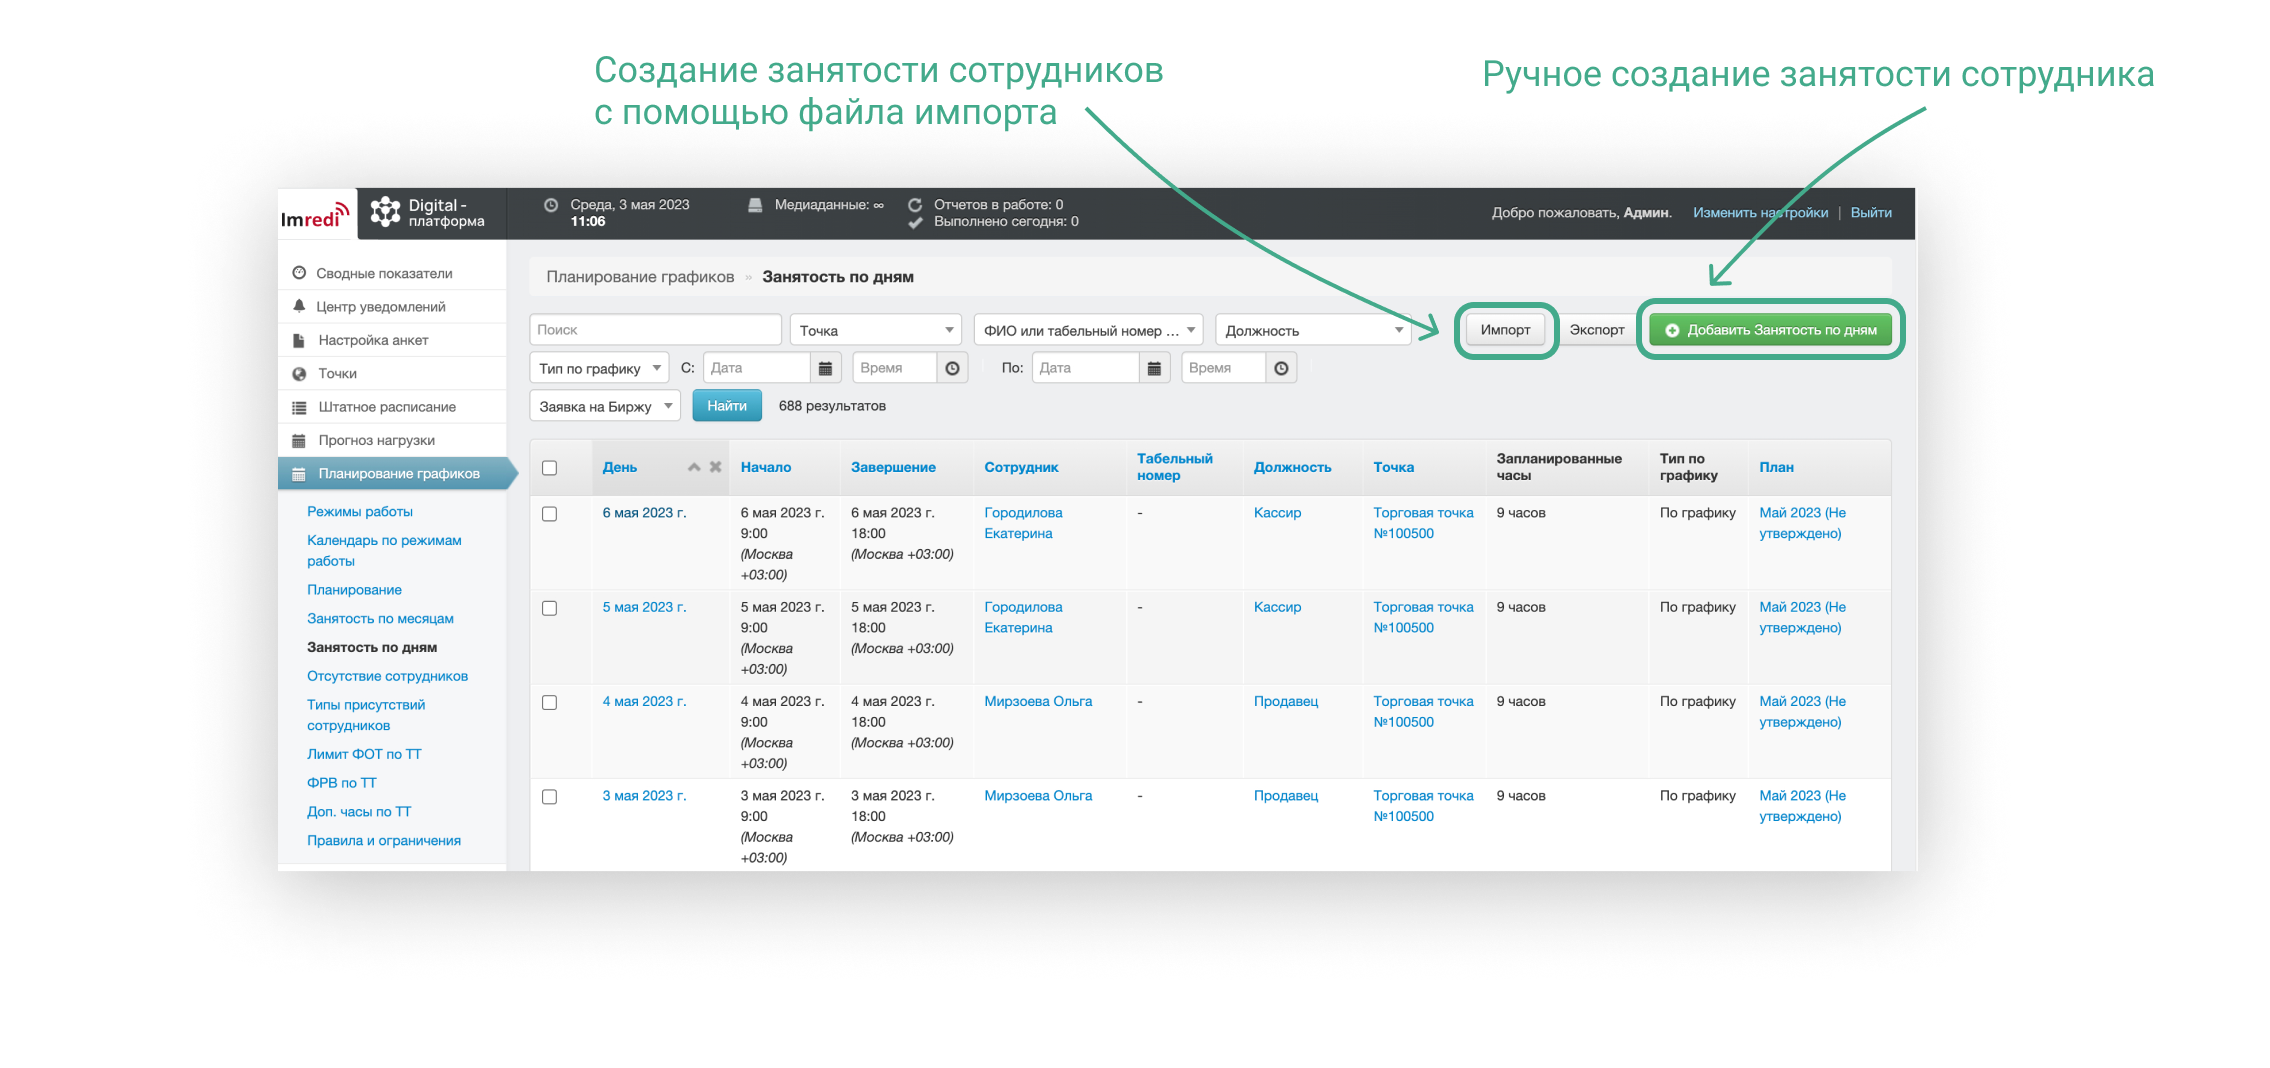Click the refresh icon near Отчетов в работе

pos(915,205)
